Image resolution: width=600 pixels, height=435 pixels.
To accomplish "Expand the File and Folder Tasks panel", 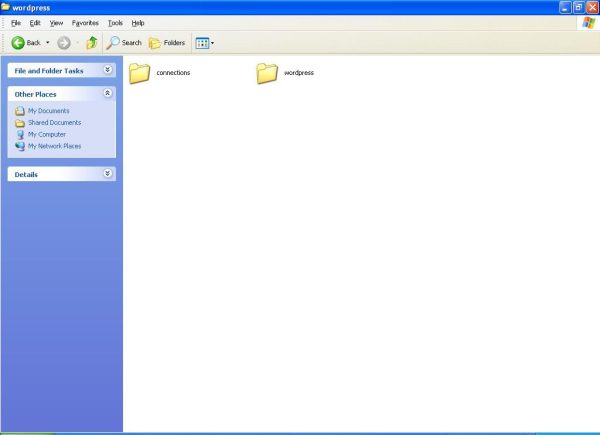I will click(x=108, y=70).
